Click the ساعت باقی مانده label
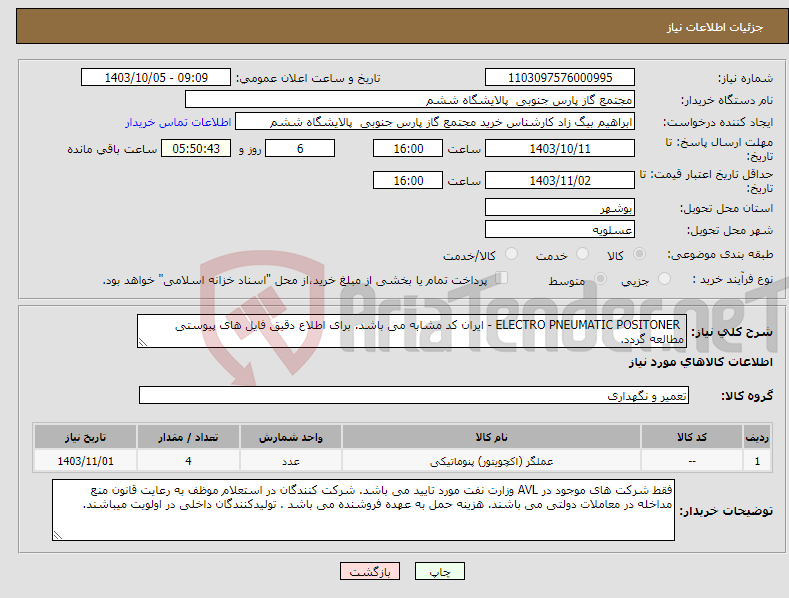Viewport: 789px width, 598px height. click(x=112, y=150)
